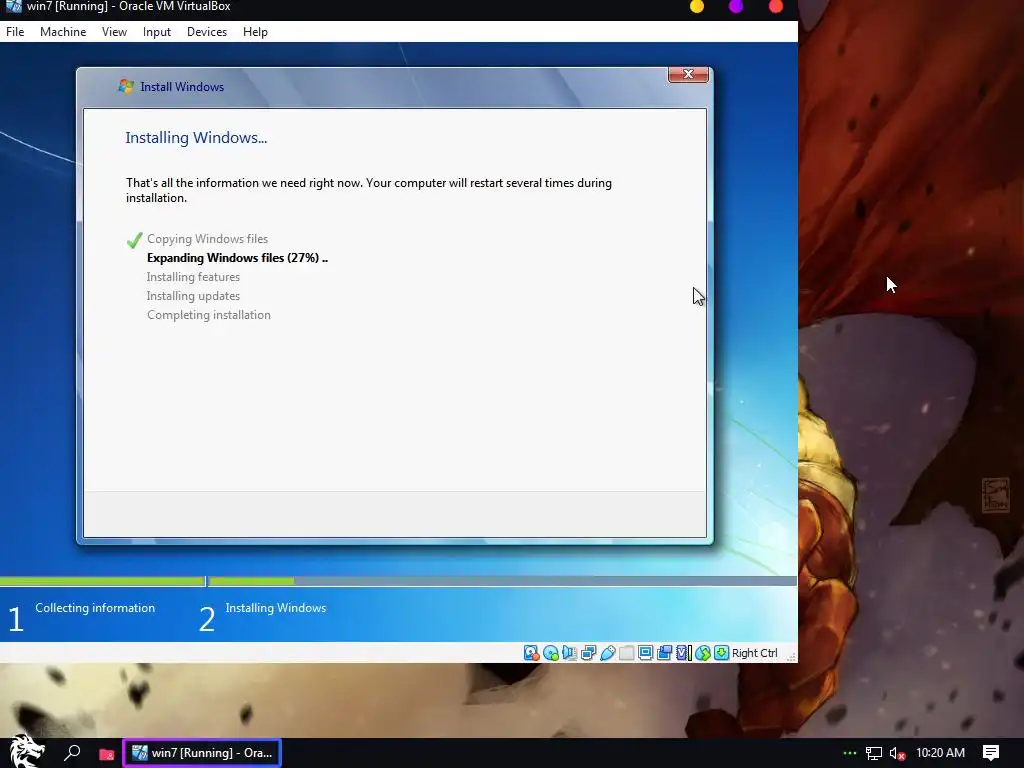Image resolution: width=1024 pixels, height=768 pixels.
Task: Click the keyboard capture green arrow icon
Action: 722,652
